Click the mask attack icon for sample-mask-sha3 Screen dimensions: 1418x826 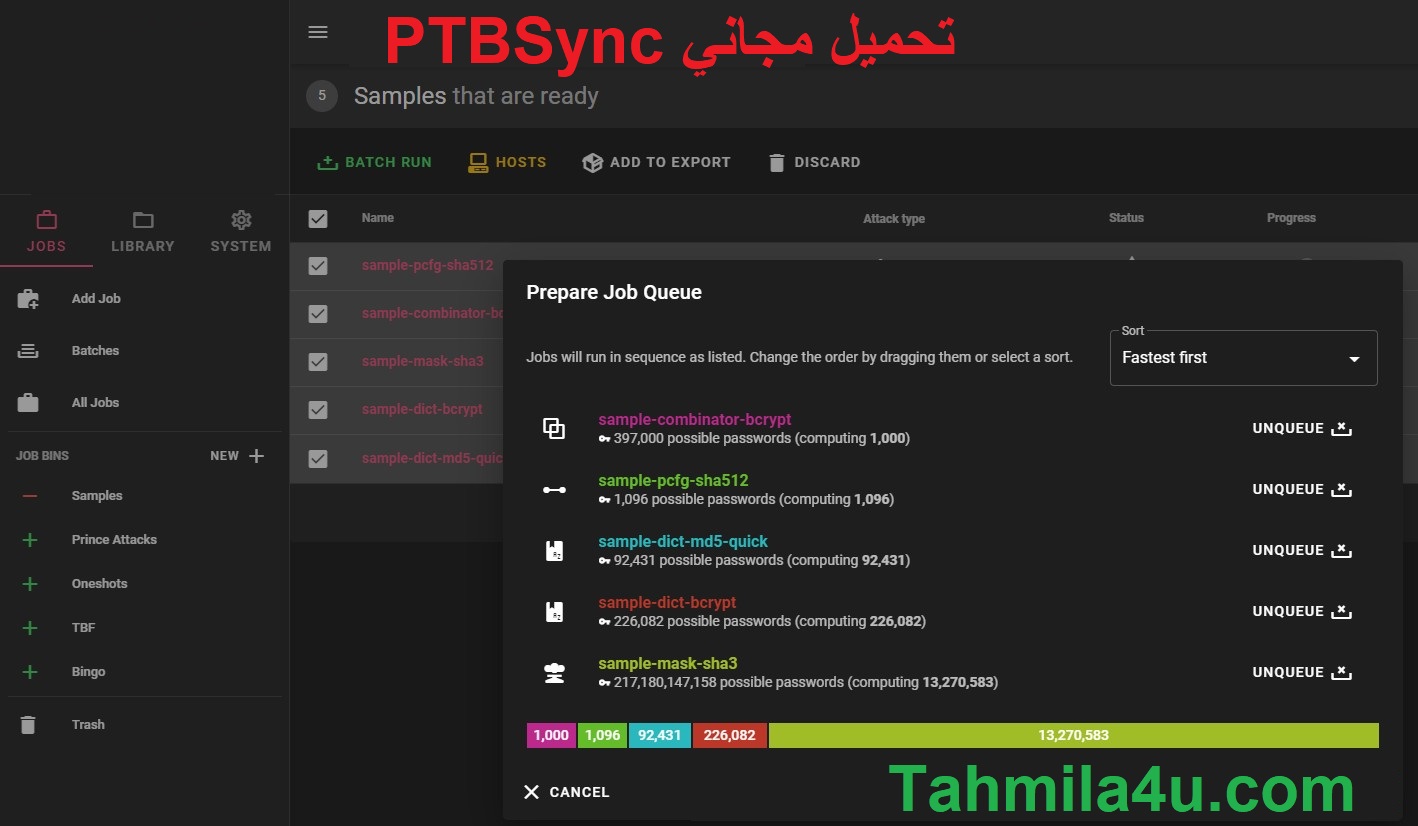(x=554, y=672)
